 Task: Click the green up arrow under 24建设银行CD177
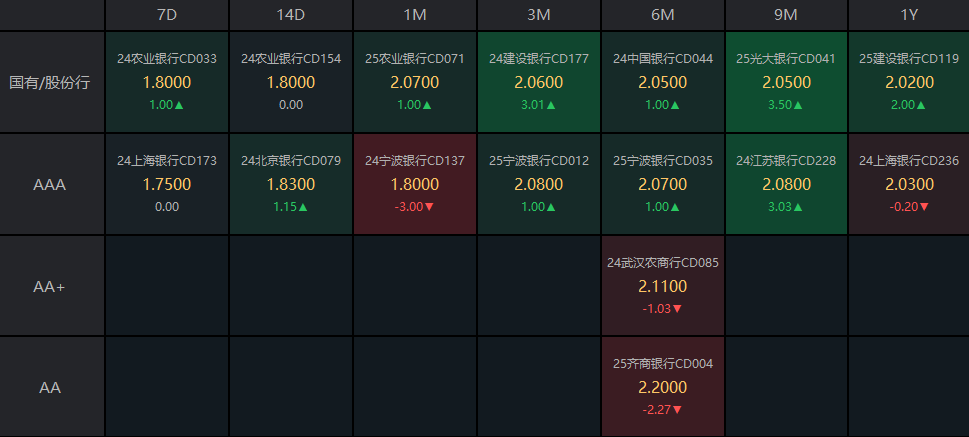553,105
